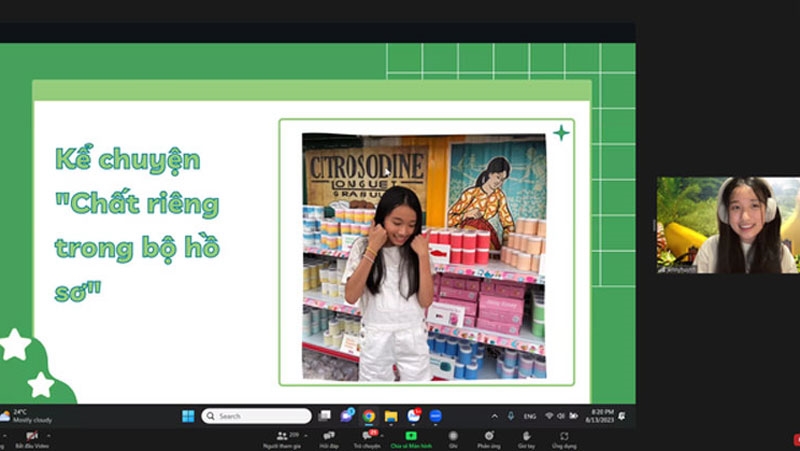Expand the arrow beside Trò chuyện

point(382,436)
